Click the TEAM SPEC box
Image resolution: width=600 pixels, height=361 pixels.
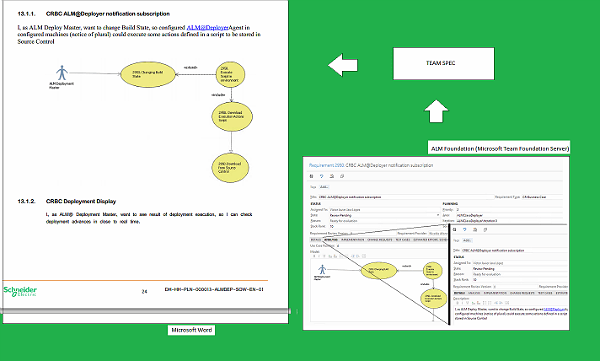tap(444, 64)
